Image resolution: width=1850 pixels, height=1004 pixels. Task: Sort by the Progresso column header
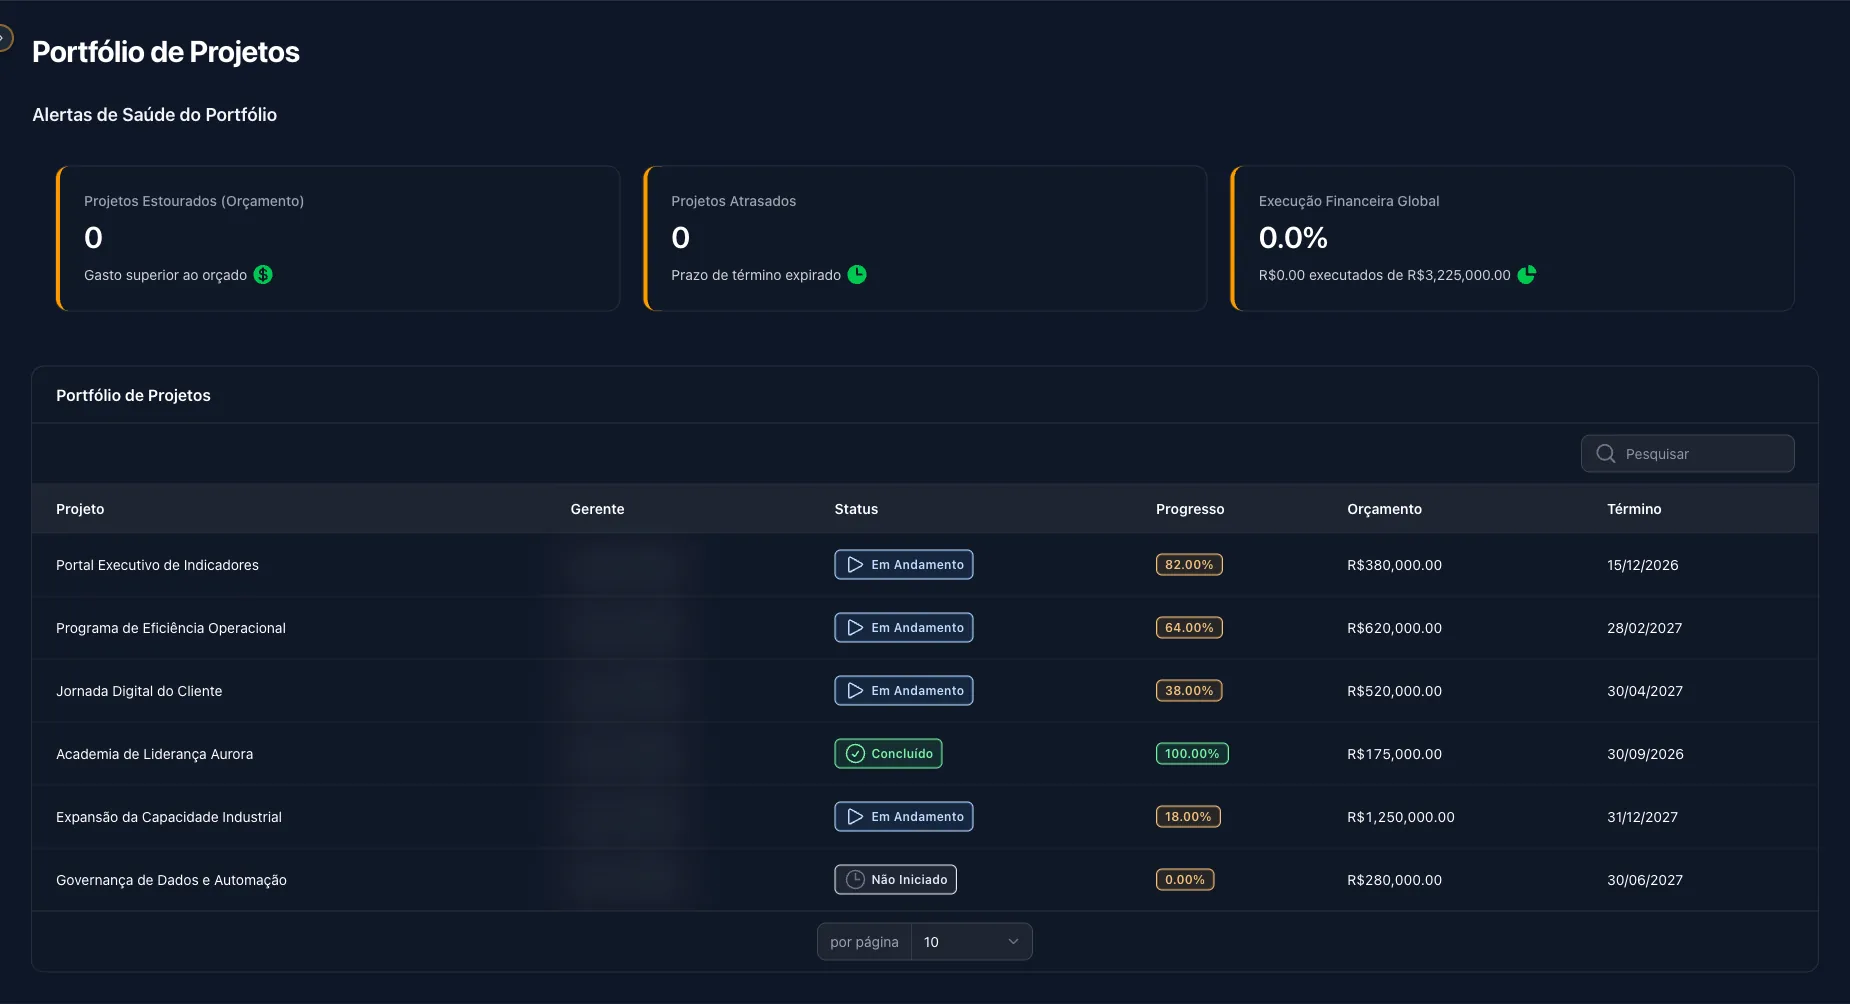click(1190, 509)
